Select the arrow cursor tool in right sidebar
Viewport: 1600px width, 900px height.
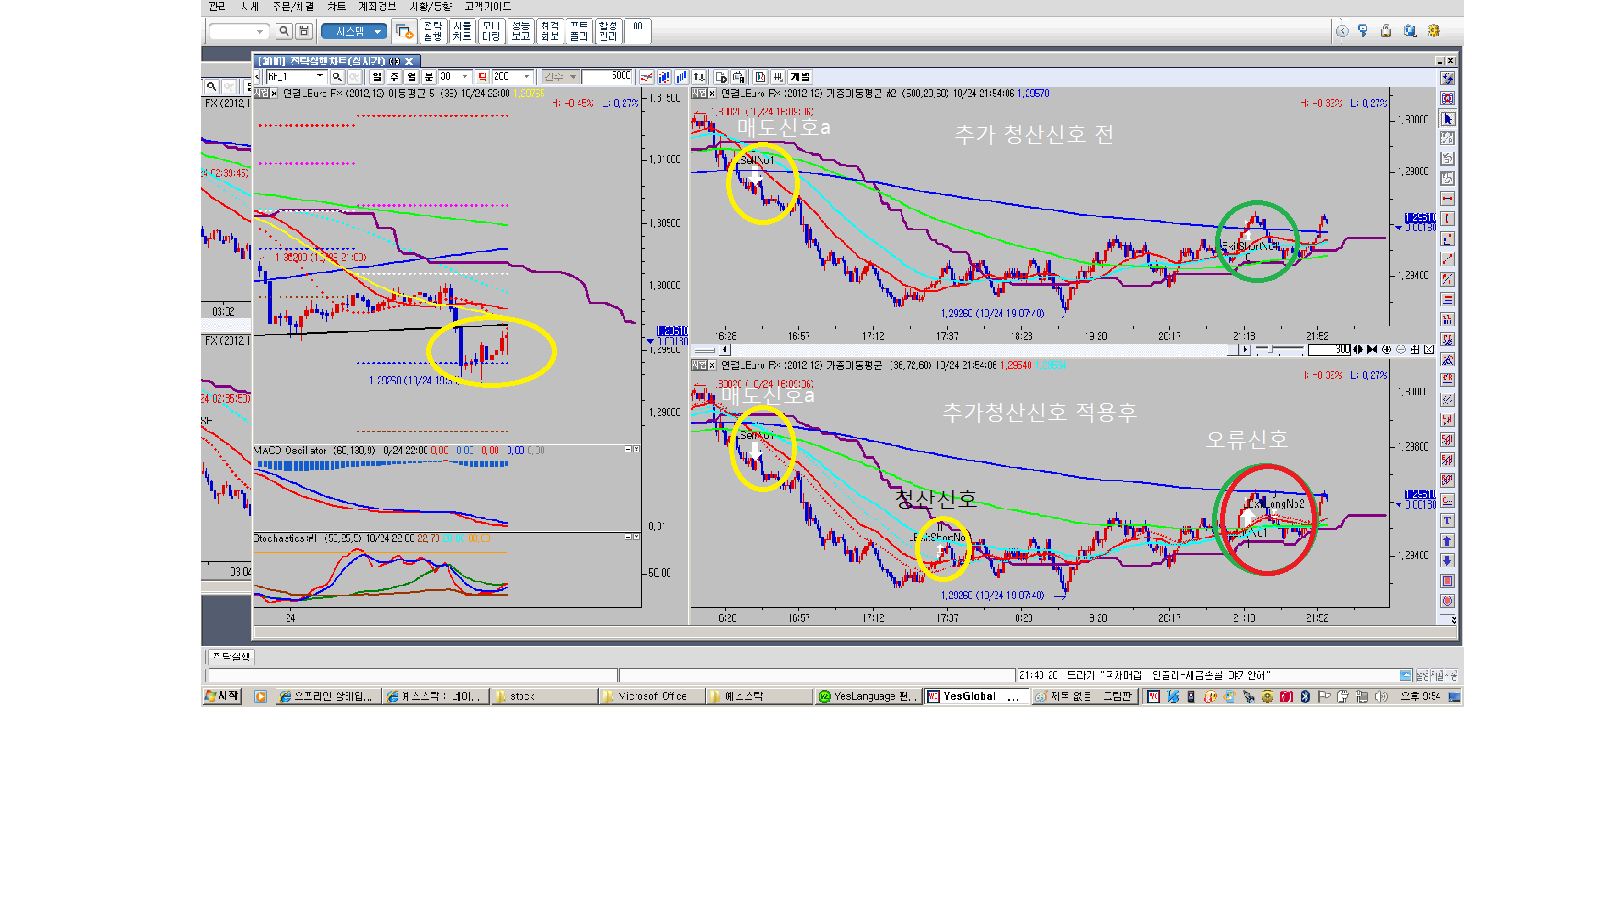pos(1447,119)
